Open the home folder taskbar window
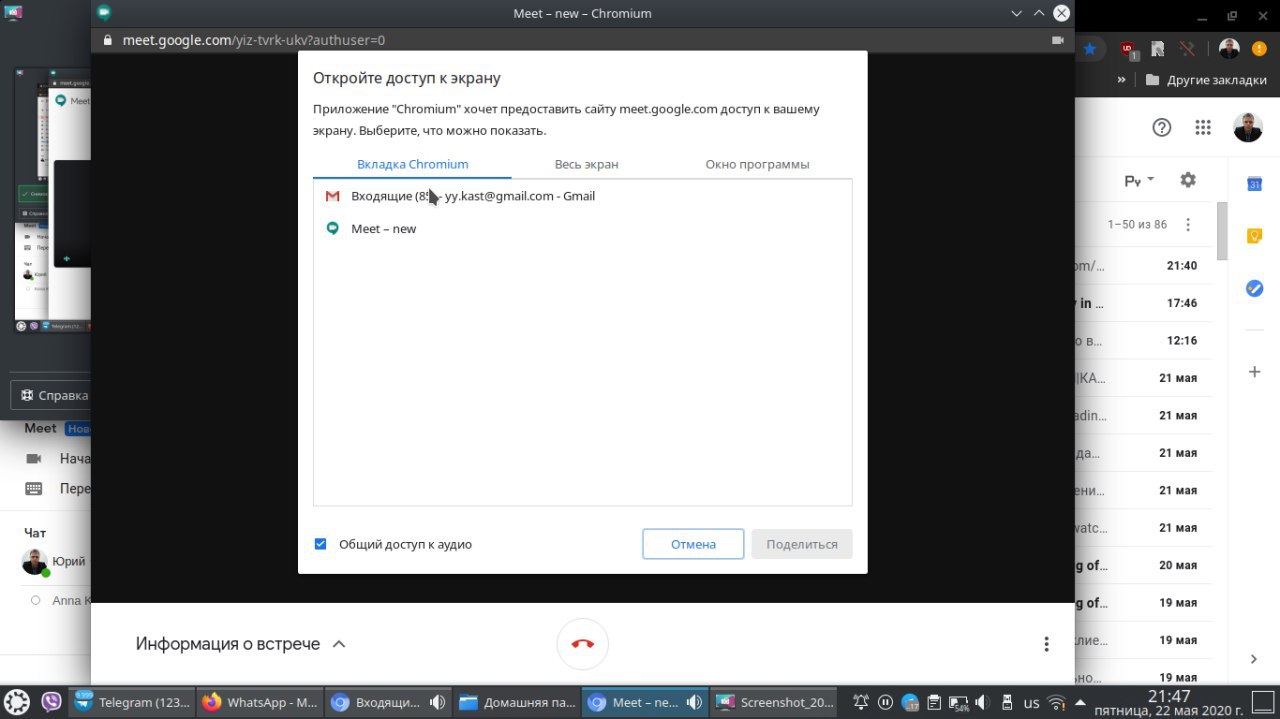Image resolution: width=1280 pixels, height=719 pixels. (x=517, y=702)
